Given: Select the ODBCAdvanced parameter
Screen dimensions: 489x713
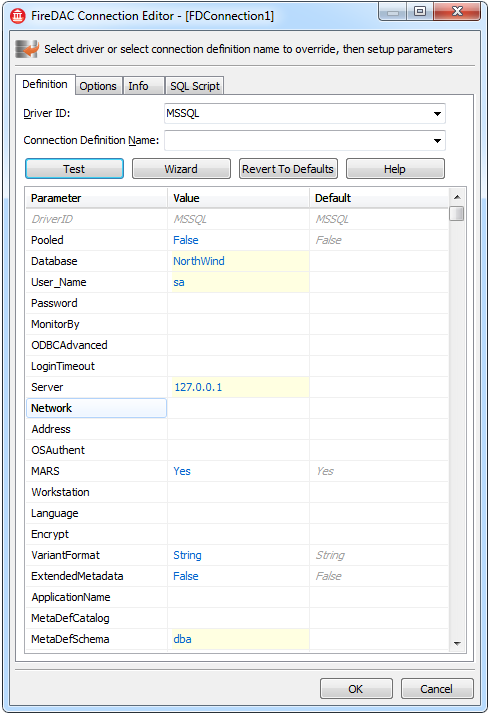Looking at the screenshot, I should coord(96,345).
